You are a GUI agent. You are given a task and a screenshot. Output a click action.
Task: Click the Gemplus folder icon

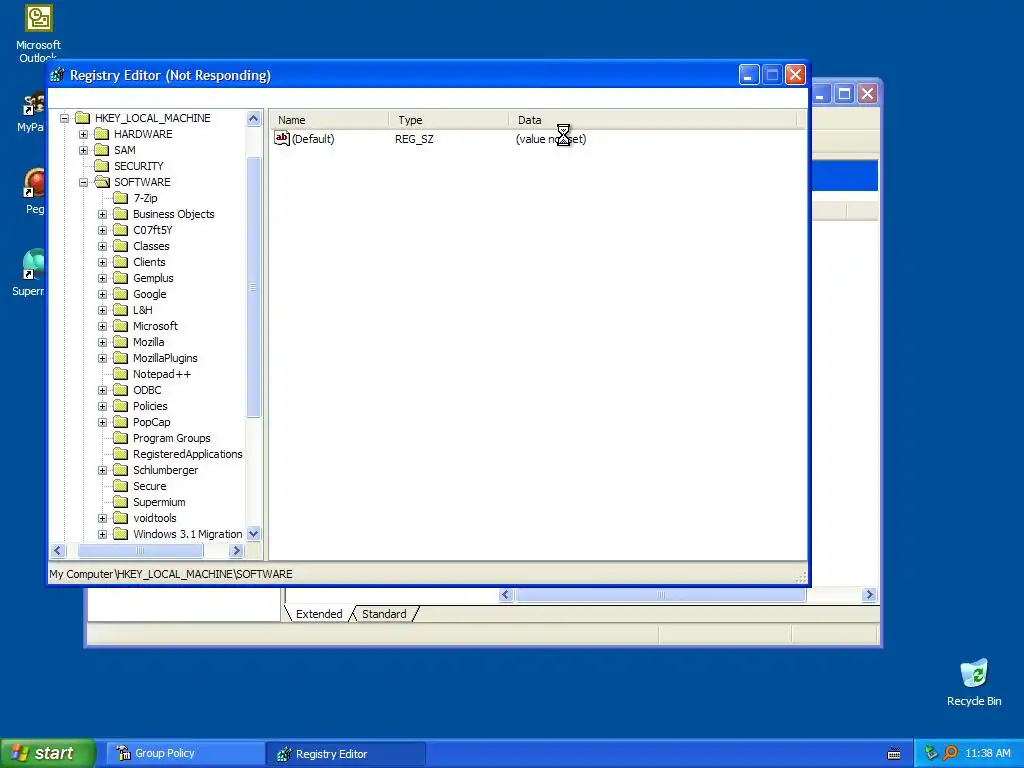120,278
